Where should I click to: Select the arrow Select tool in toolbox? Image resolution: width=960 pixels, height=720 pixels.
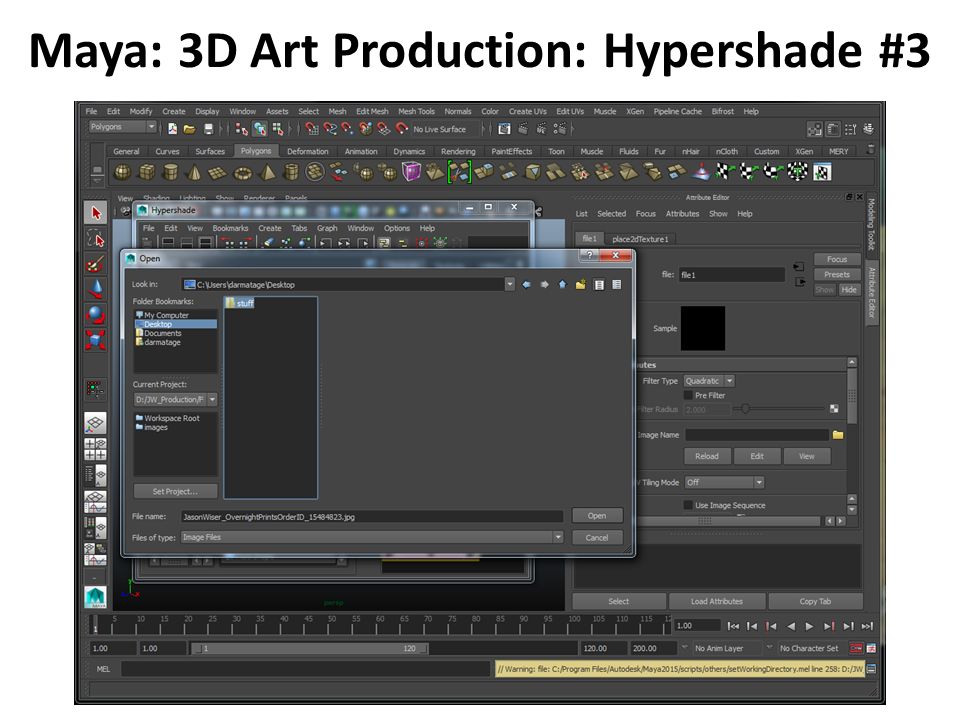coord(96,212)
